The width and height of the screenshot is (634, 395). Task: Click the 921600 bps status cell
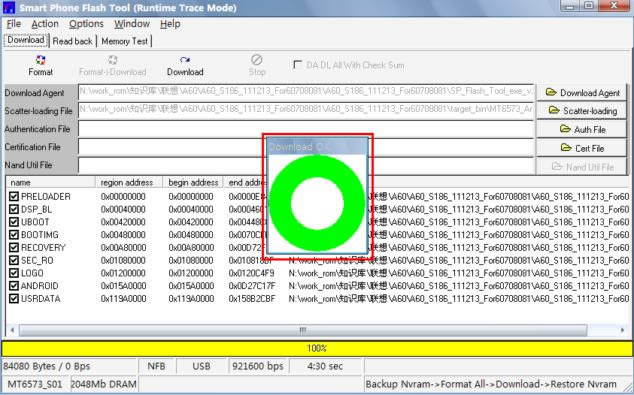pos(258,366)
